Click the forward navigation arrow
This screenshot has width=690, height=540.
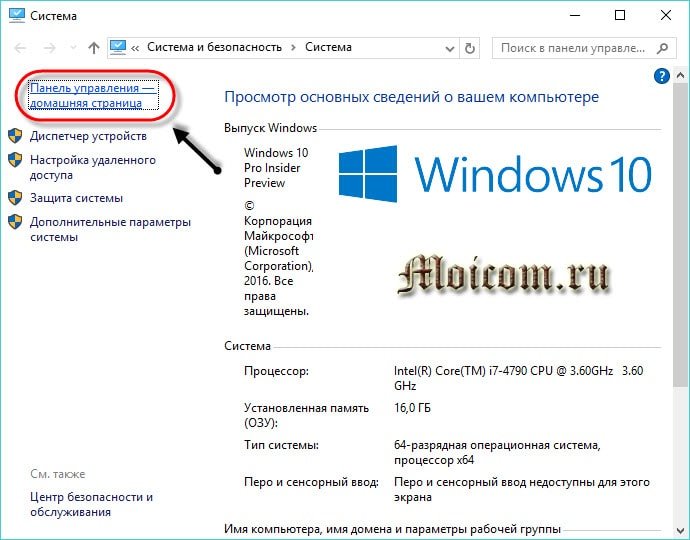pyautogui.click(x=49, y=48)
